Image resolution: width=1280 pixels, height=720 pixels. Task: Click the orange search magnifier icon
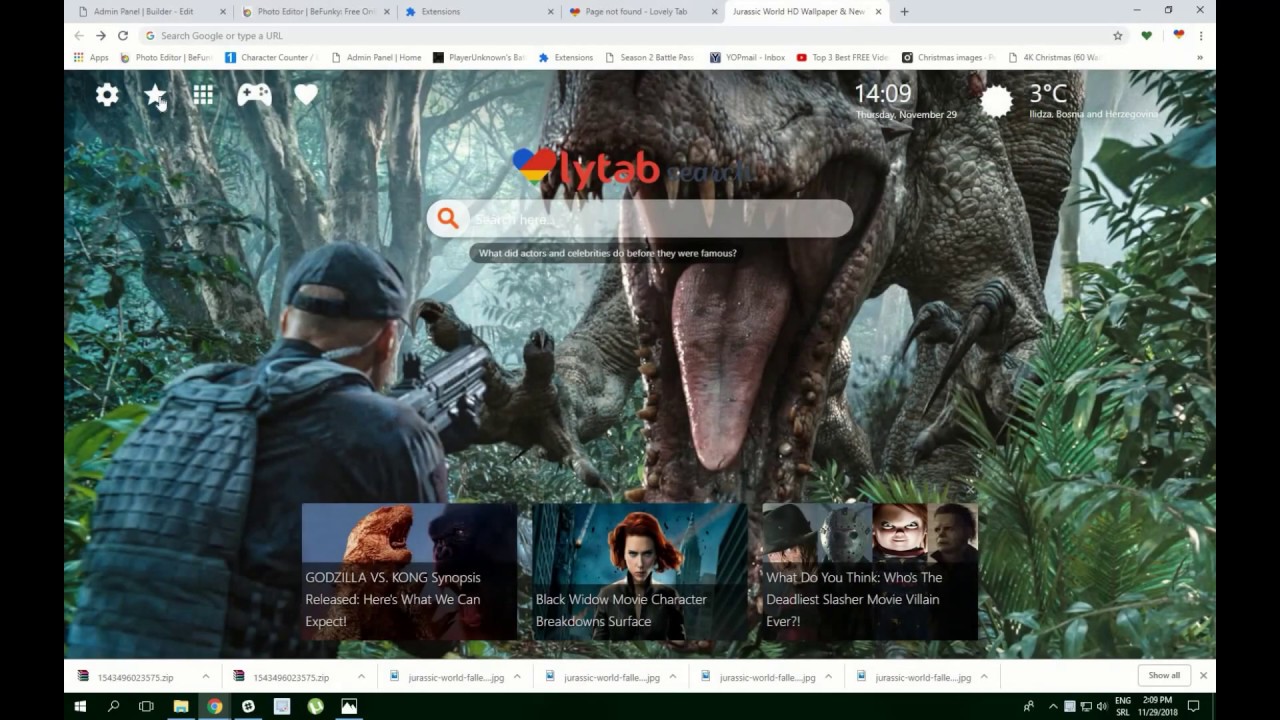(x=447, y=219)
